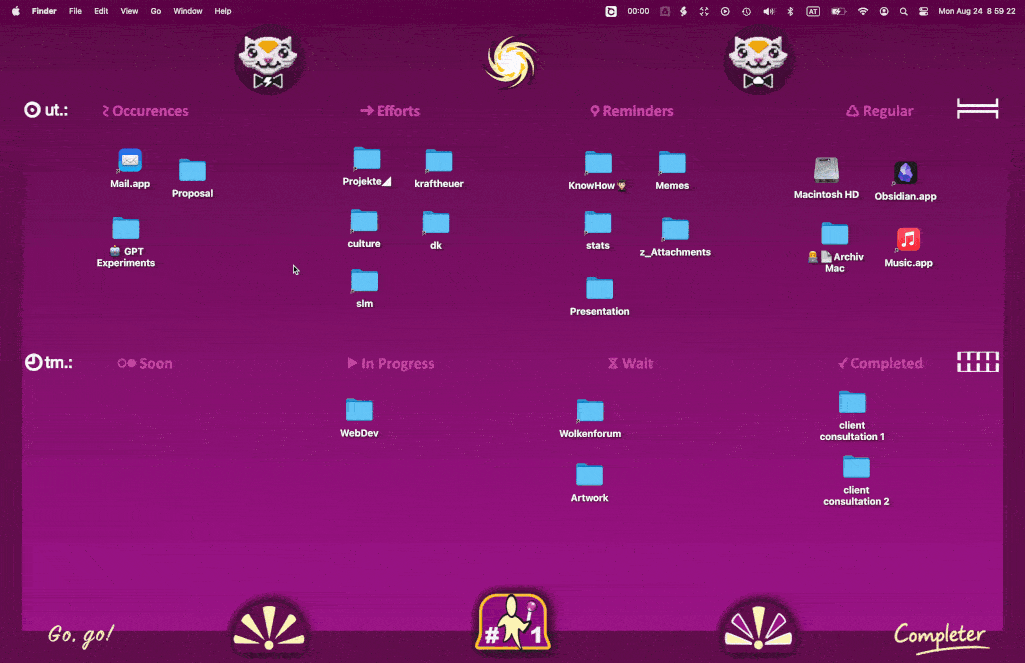Open the WebDev folder
Viewport: 1025px width, 663px height.
(359, 410)
